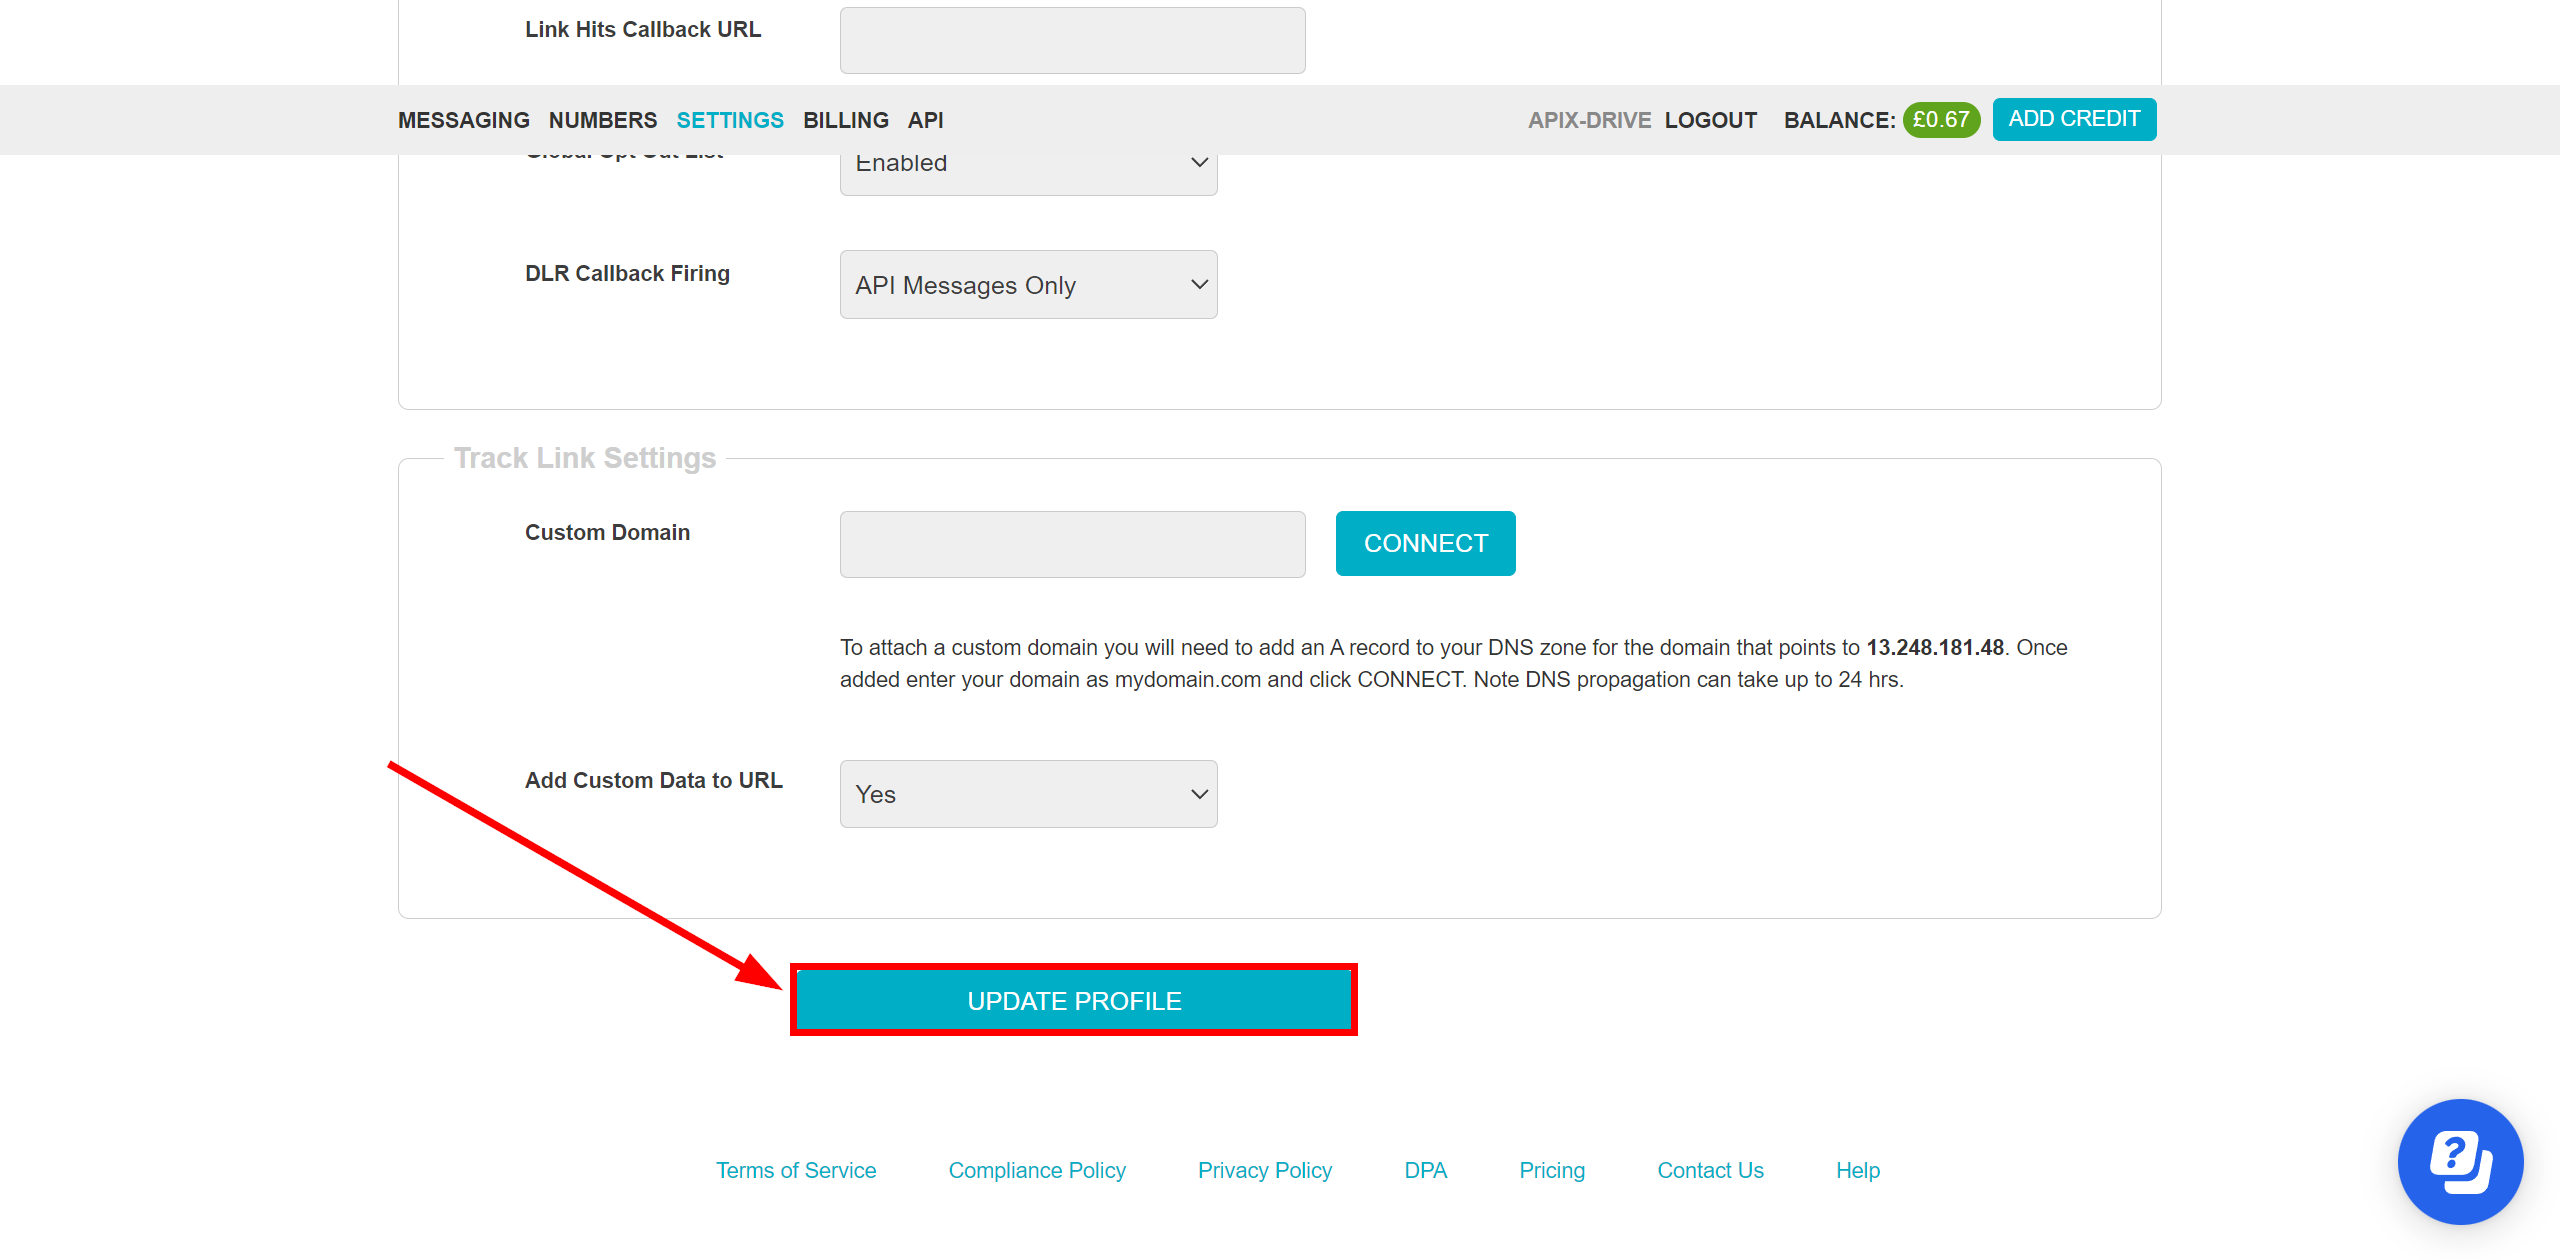This screenshot has height=1260, width=2560.
Task: Click the CONNECT button for Custom Domain
Action: 1425,543
